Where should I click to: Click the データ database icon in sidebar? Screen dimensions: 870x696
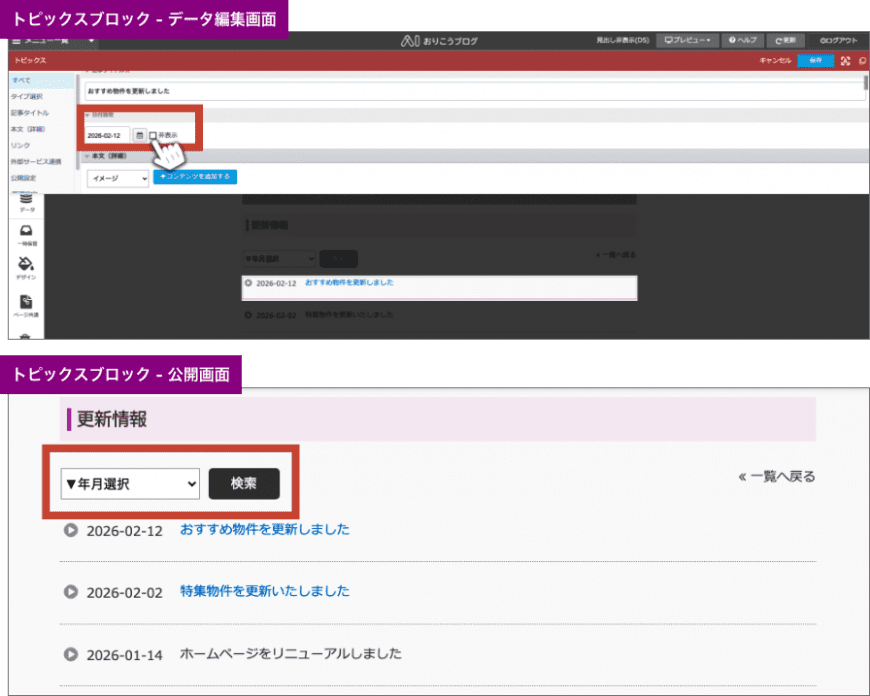[26, 200]
